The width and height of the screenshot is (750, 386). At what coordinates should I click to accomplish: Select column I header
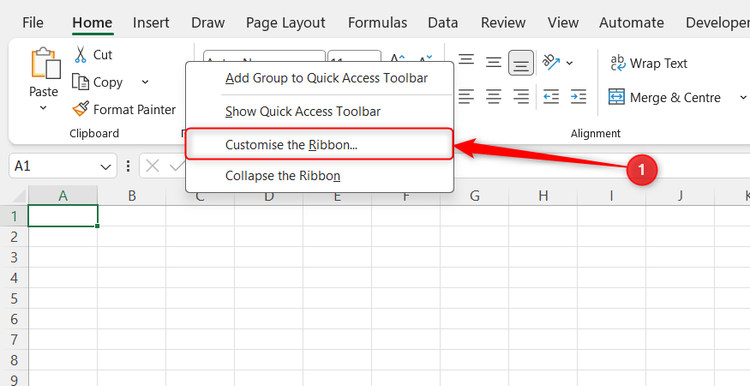coord(611,196)
